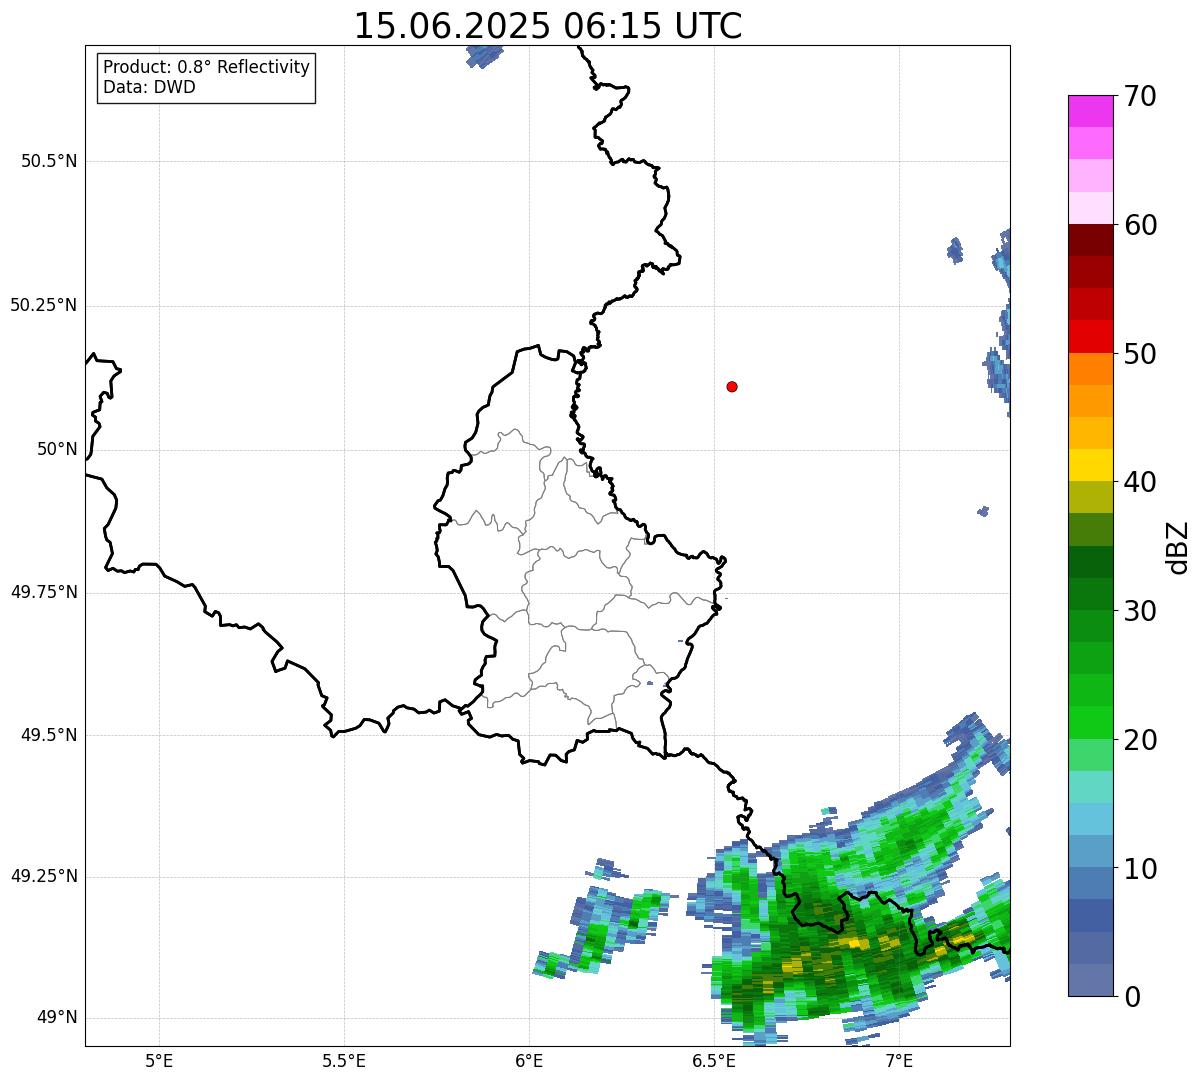Viewport: 1202px width, 1081px height.
Task: Click the colorbar tick label 70
Action: pyautogui.click(x=1140, y=96)
